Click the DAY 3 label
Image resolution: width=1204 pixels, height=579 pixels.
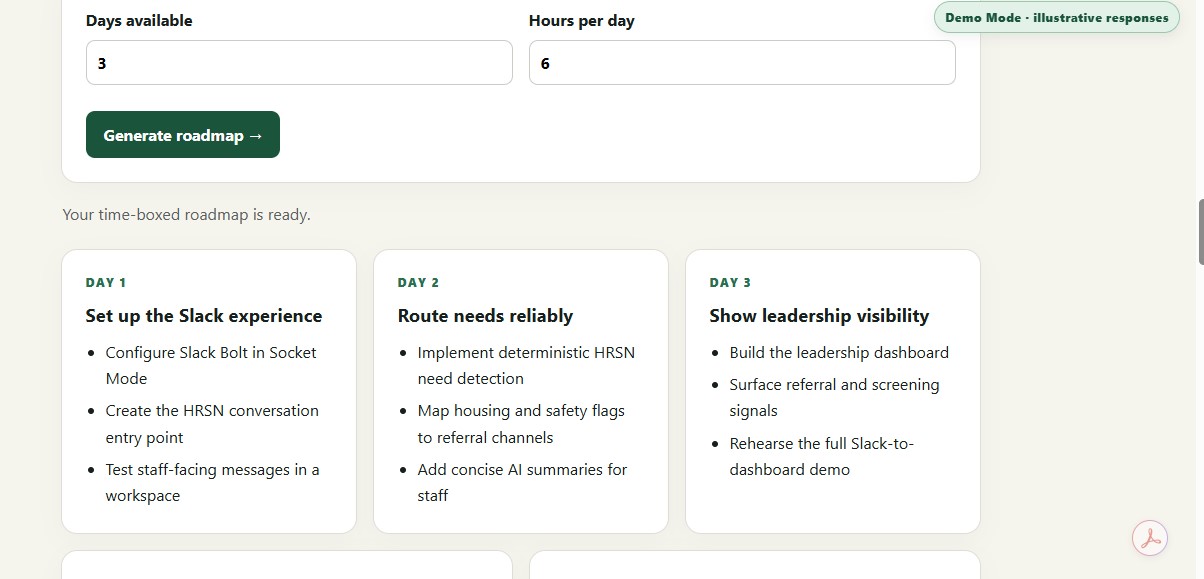point(731,283)
